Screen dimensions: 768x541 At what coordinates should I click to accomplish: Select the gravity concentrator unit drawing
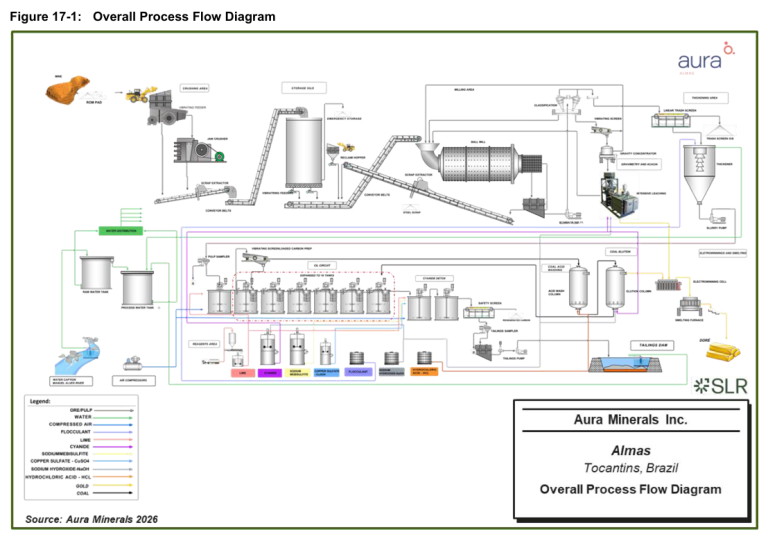click(x=607, y=154)
